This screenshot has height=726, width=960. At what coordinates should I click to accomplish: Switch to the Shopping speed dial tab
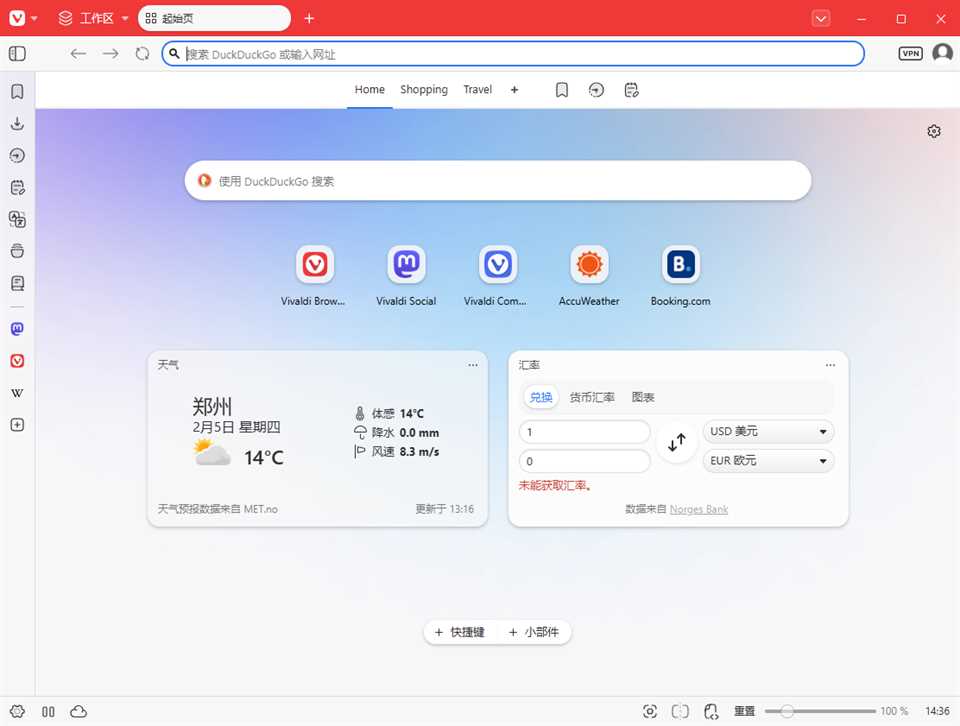click(x=424, y=89)
